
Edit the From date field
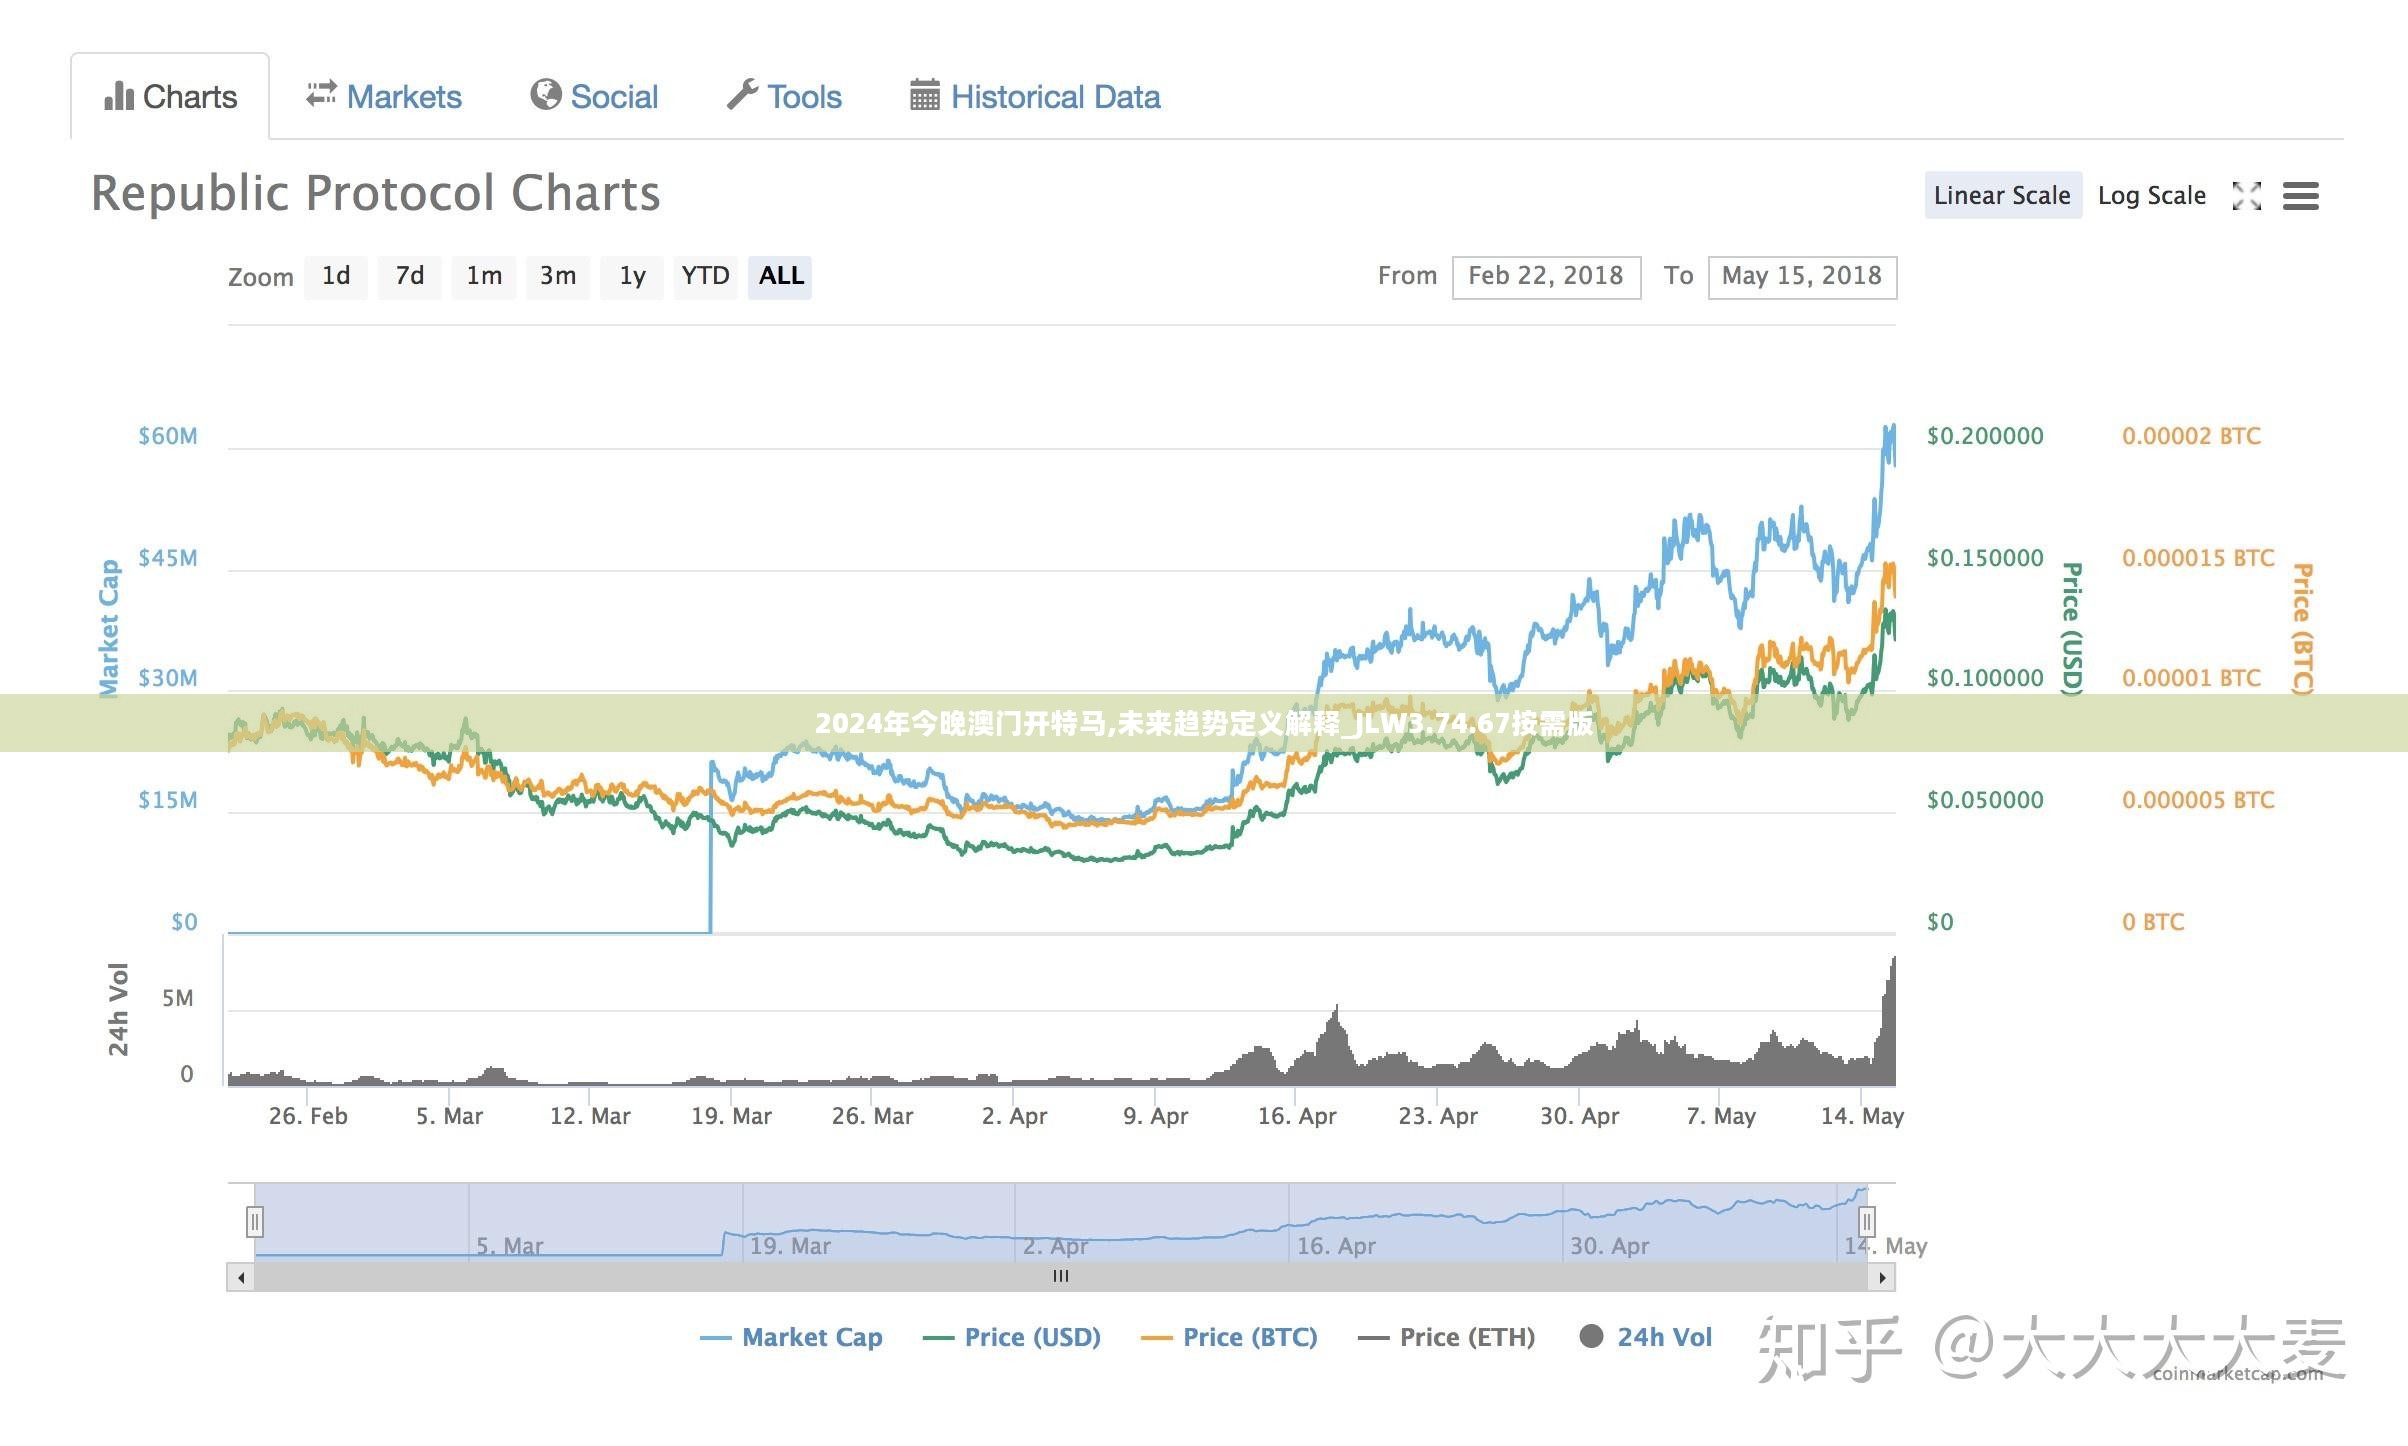[1546, 277]
